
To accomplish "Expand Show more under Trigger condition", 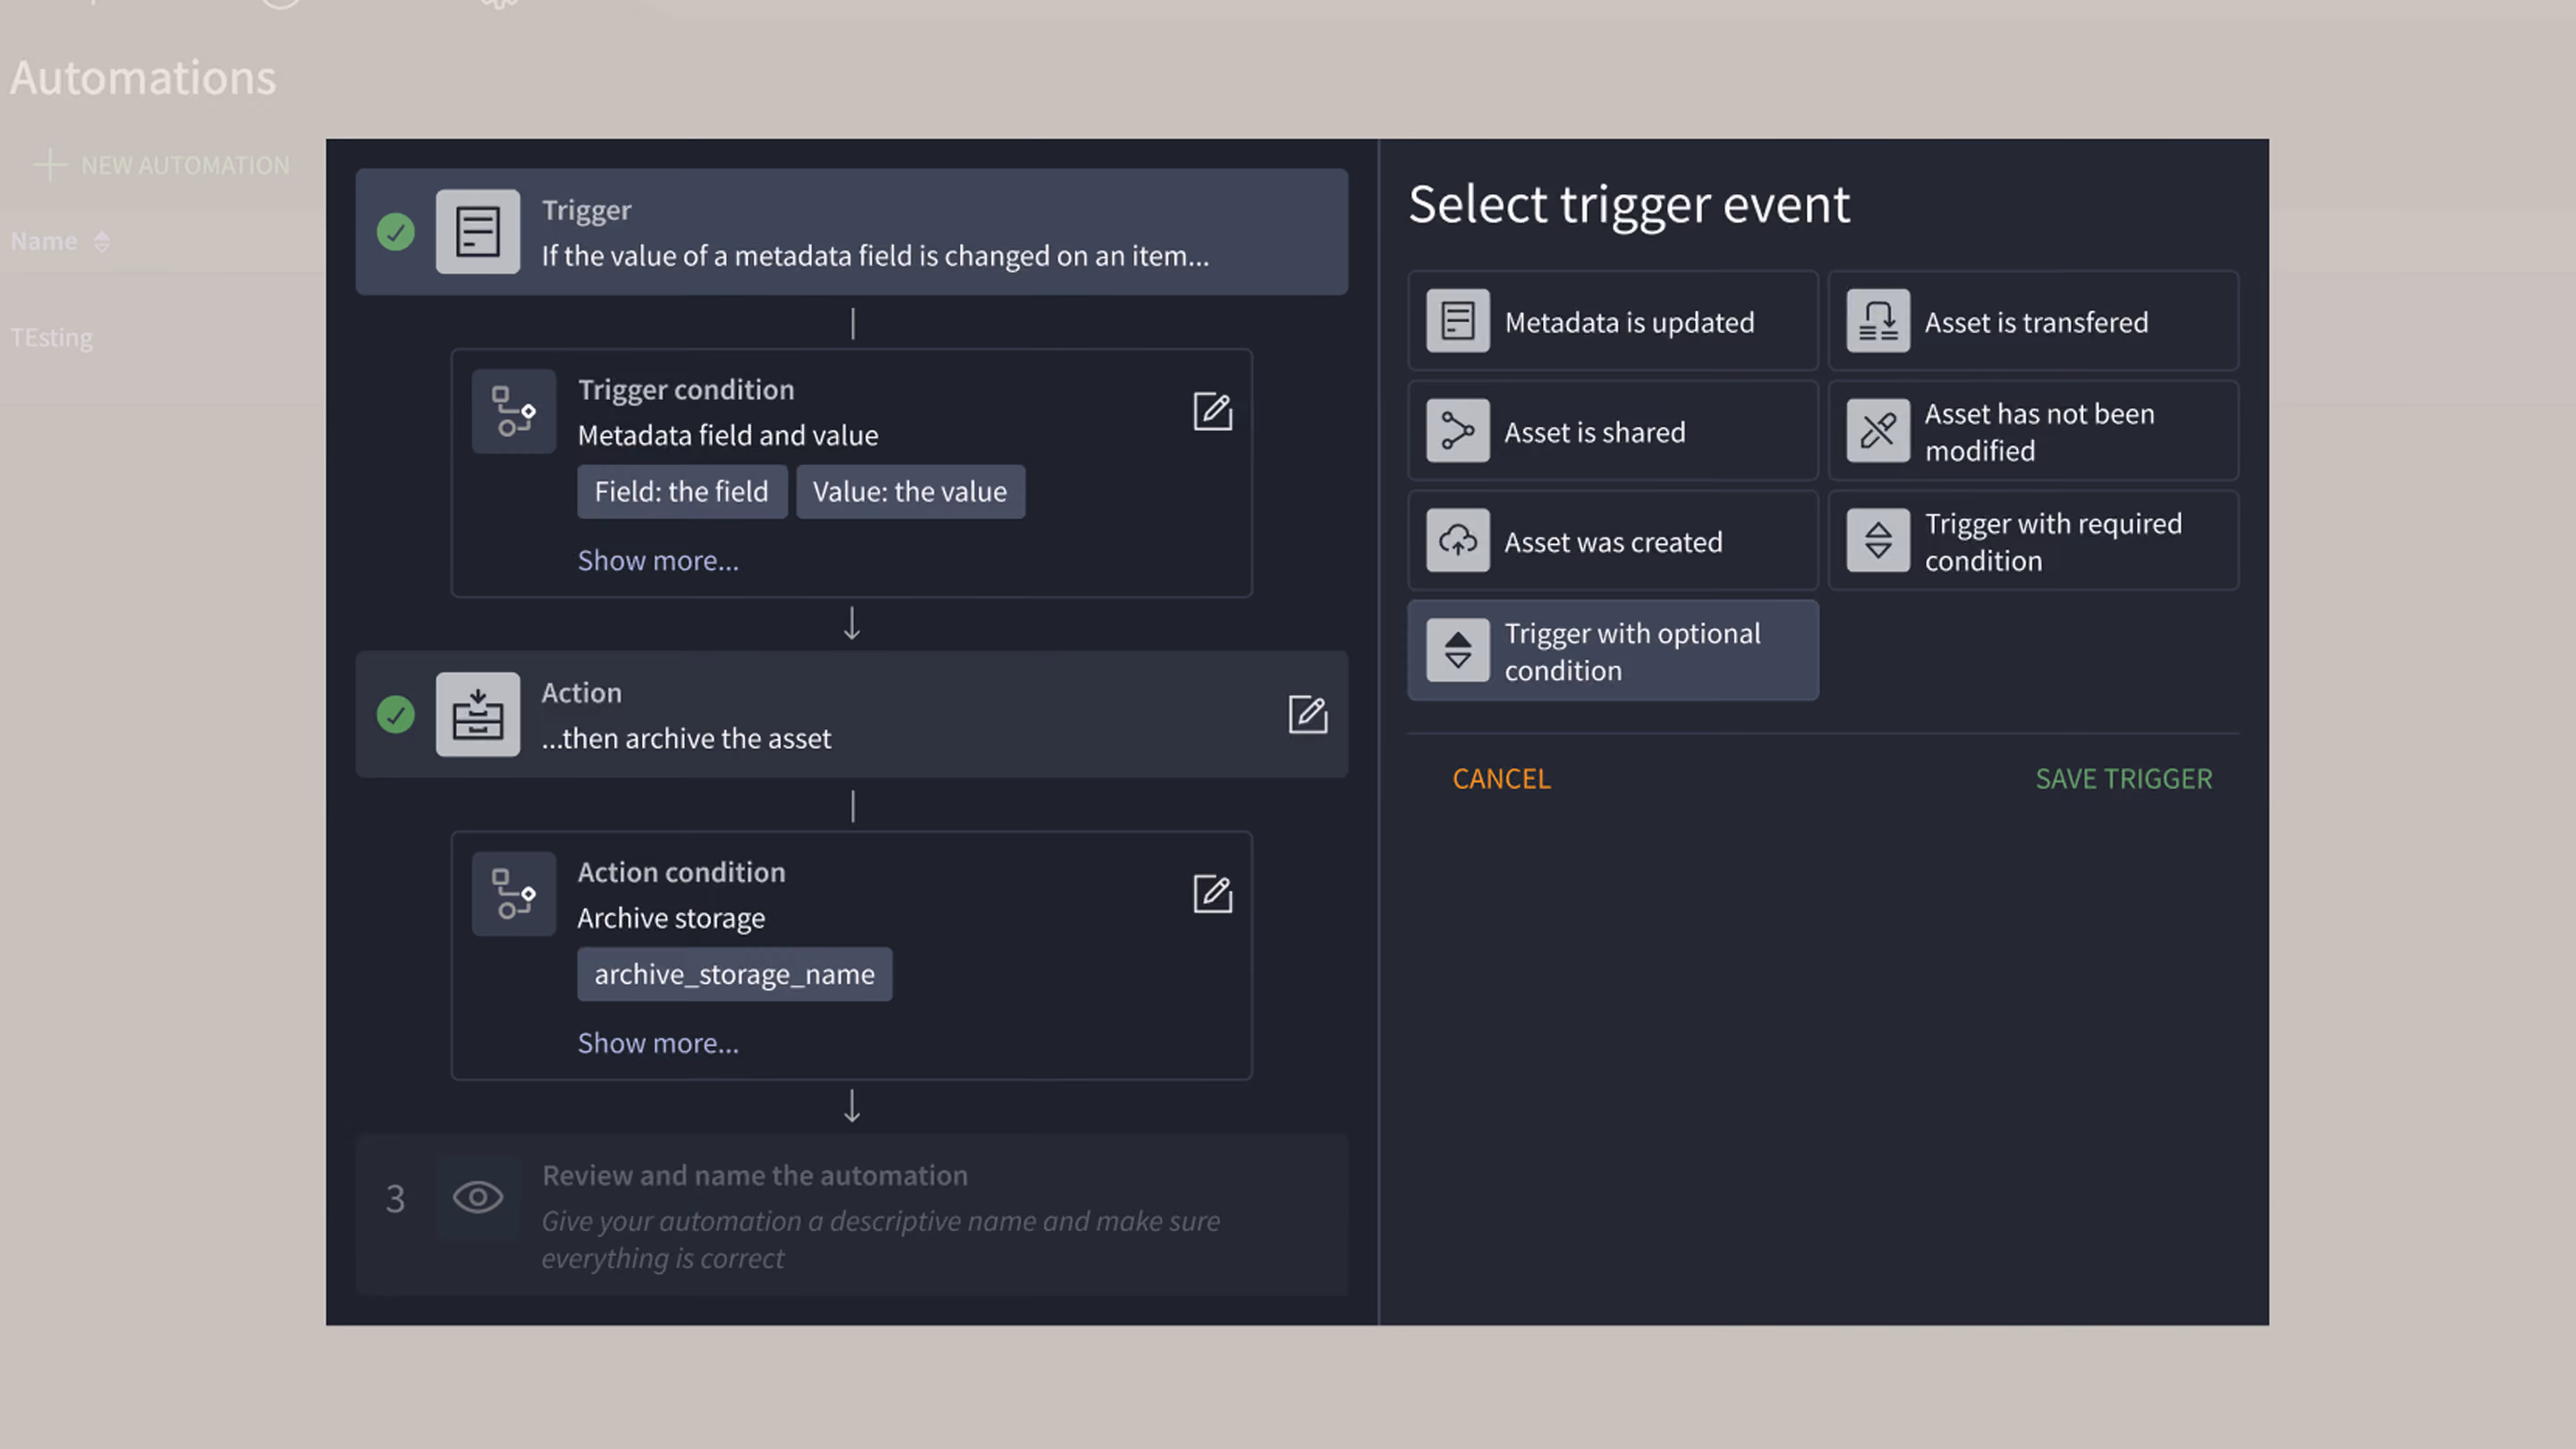I will click(x=658, y=560).
